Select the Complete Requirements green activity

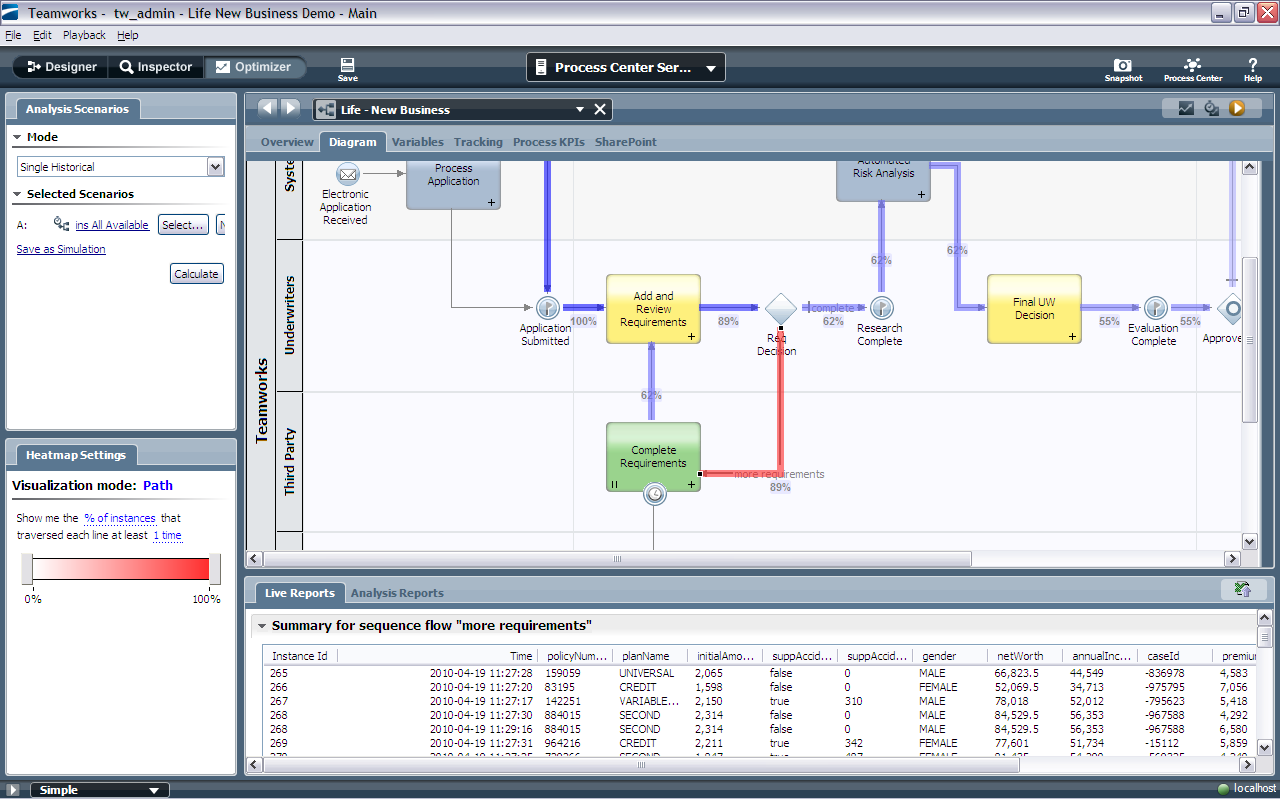click(653, 457)
